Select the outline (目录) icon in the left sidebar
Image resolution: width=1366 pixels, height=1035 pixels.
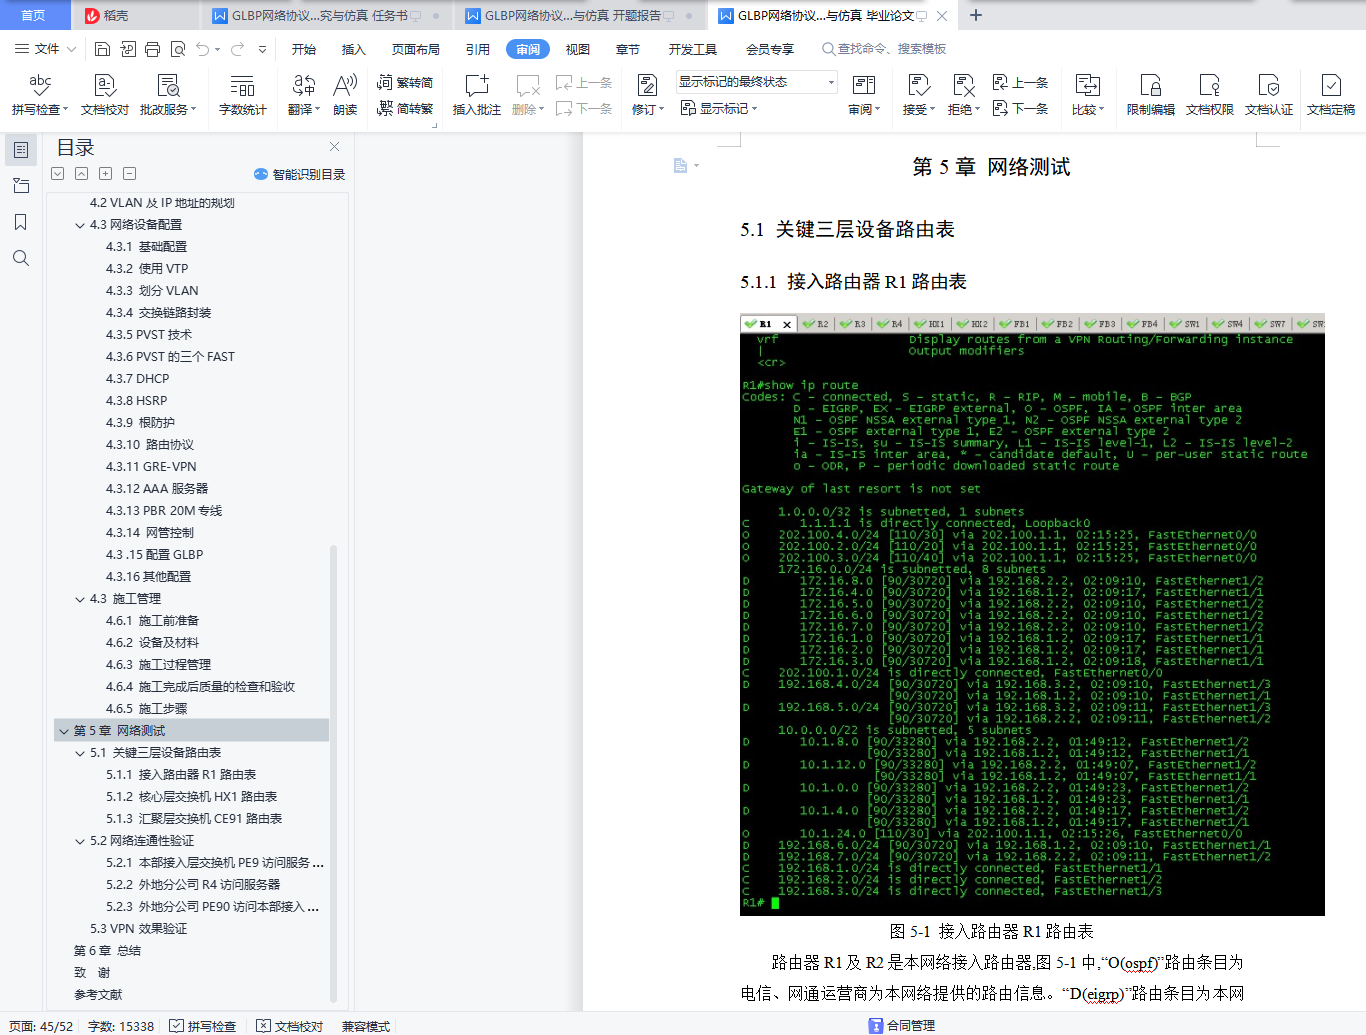(x=20, y=150)
